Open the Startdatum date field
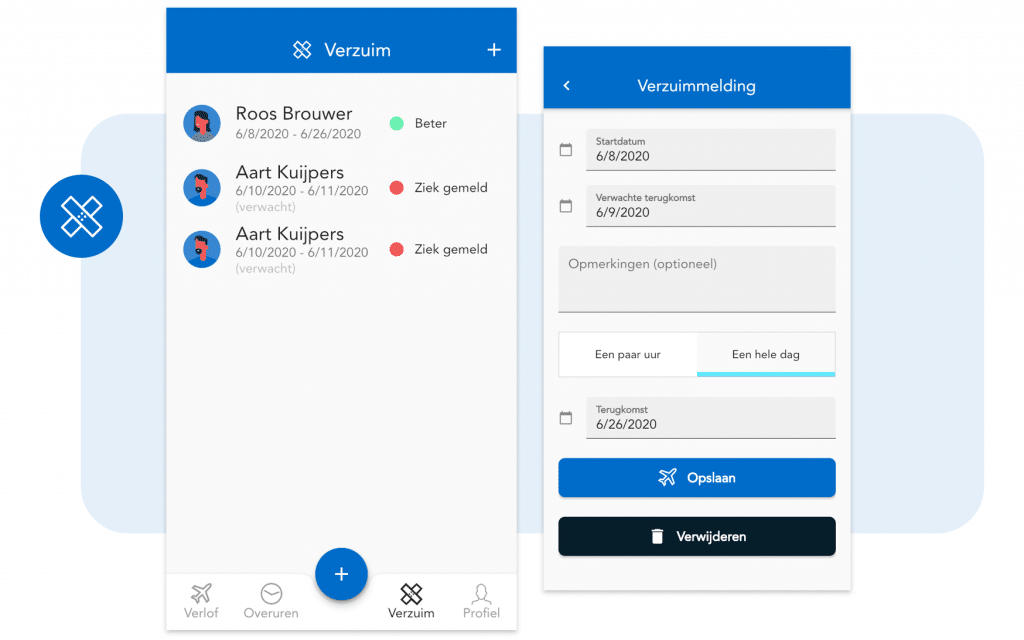 (x=710, y=150)
